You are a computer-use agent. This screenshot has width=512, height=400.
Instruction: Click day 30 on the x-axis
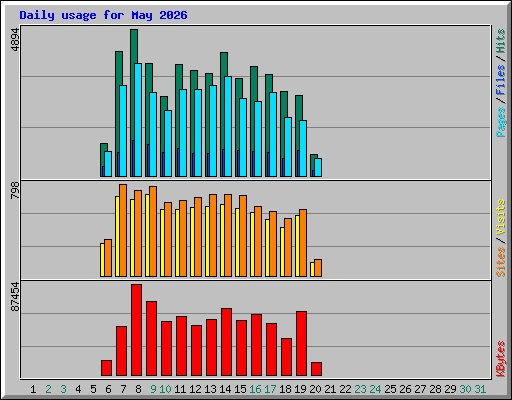465,389
